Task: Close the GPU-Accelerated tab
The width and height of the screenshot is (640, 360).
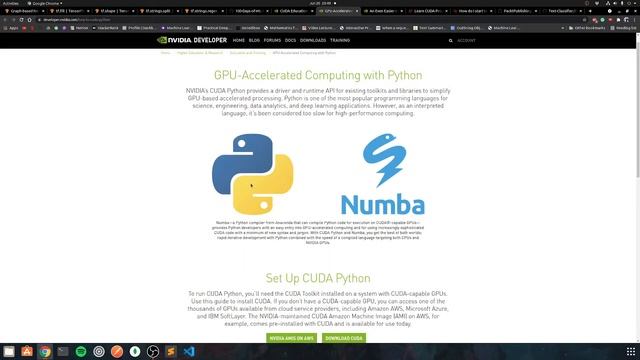Action: pos(357,11)
